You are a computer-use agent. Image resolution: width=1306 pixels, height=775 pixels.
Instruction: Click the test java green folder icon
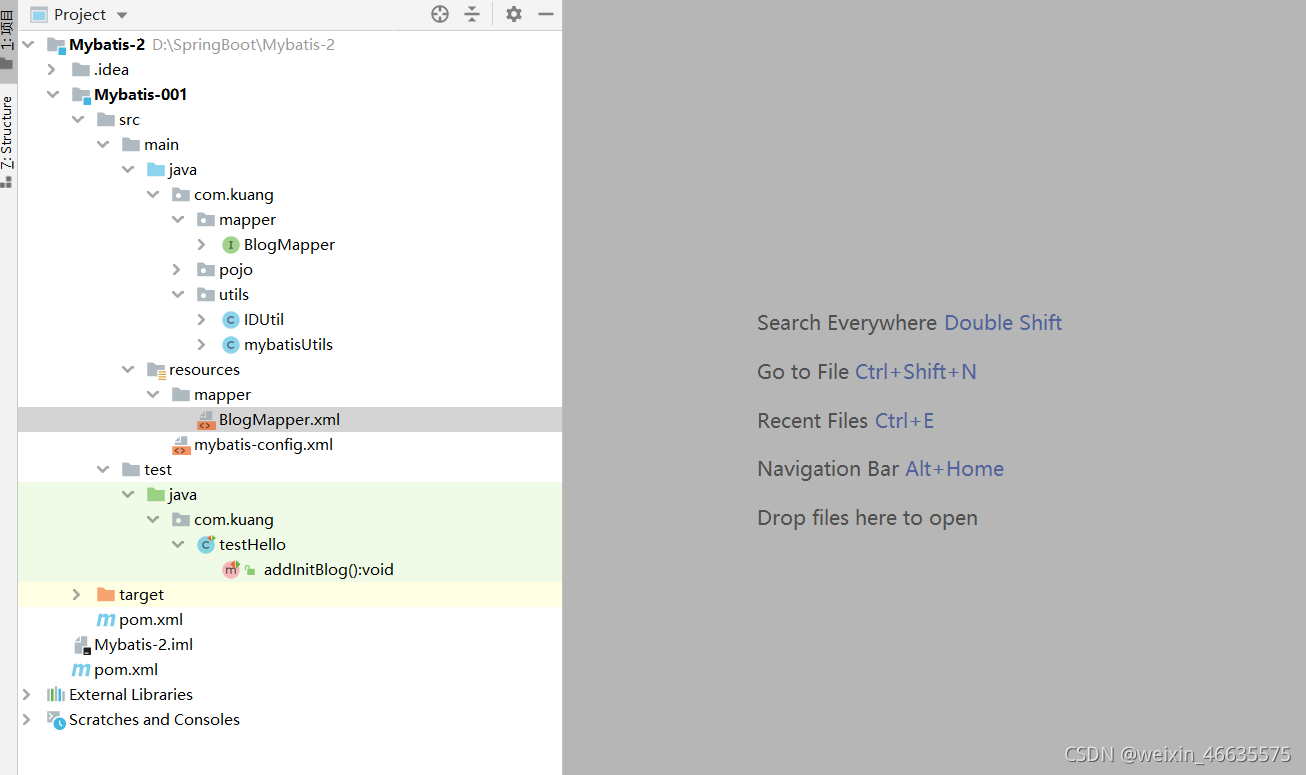click(x=156, y=494)
